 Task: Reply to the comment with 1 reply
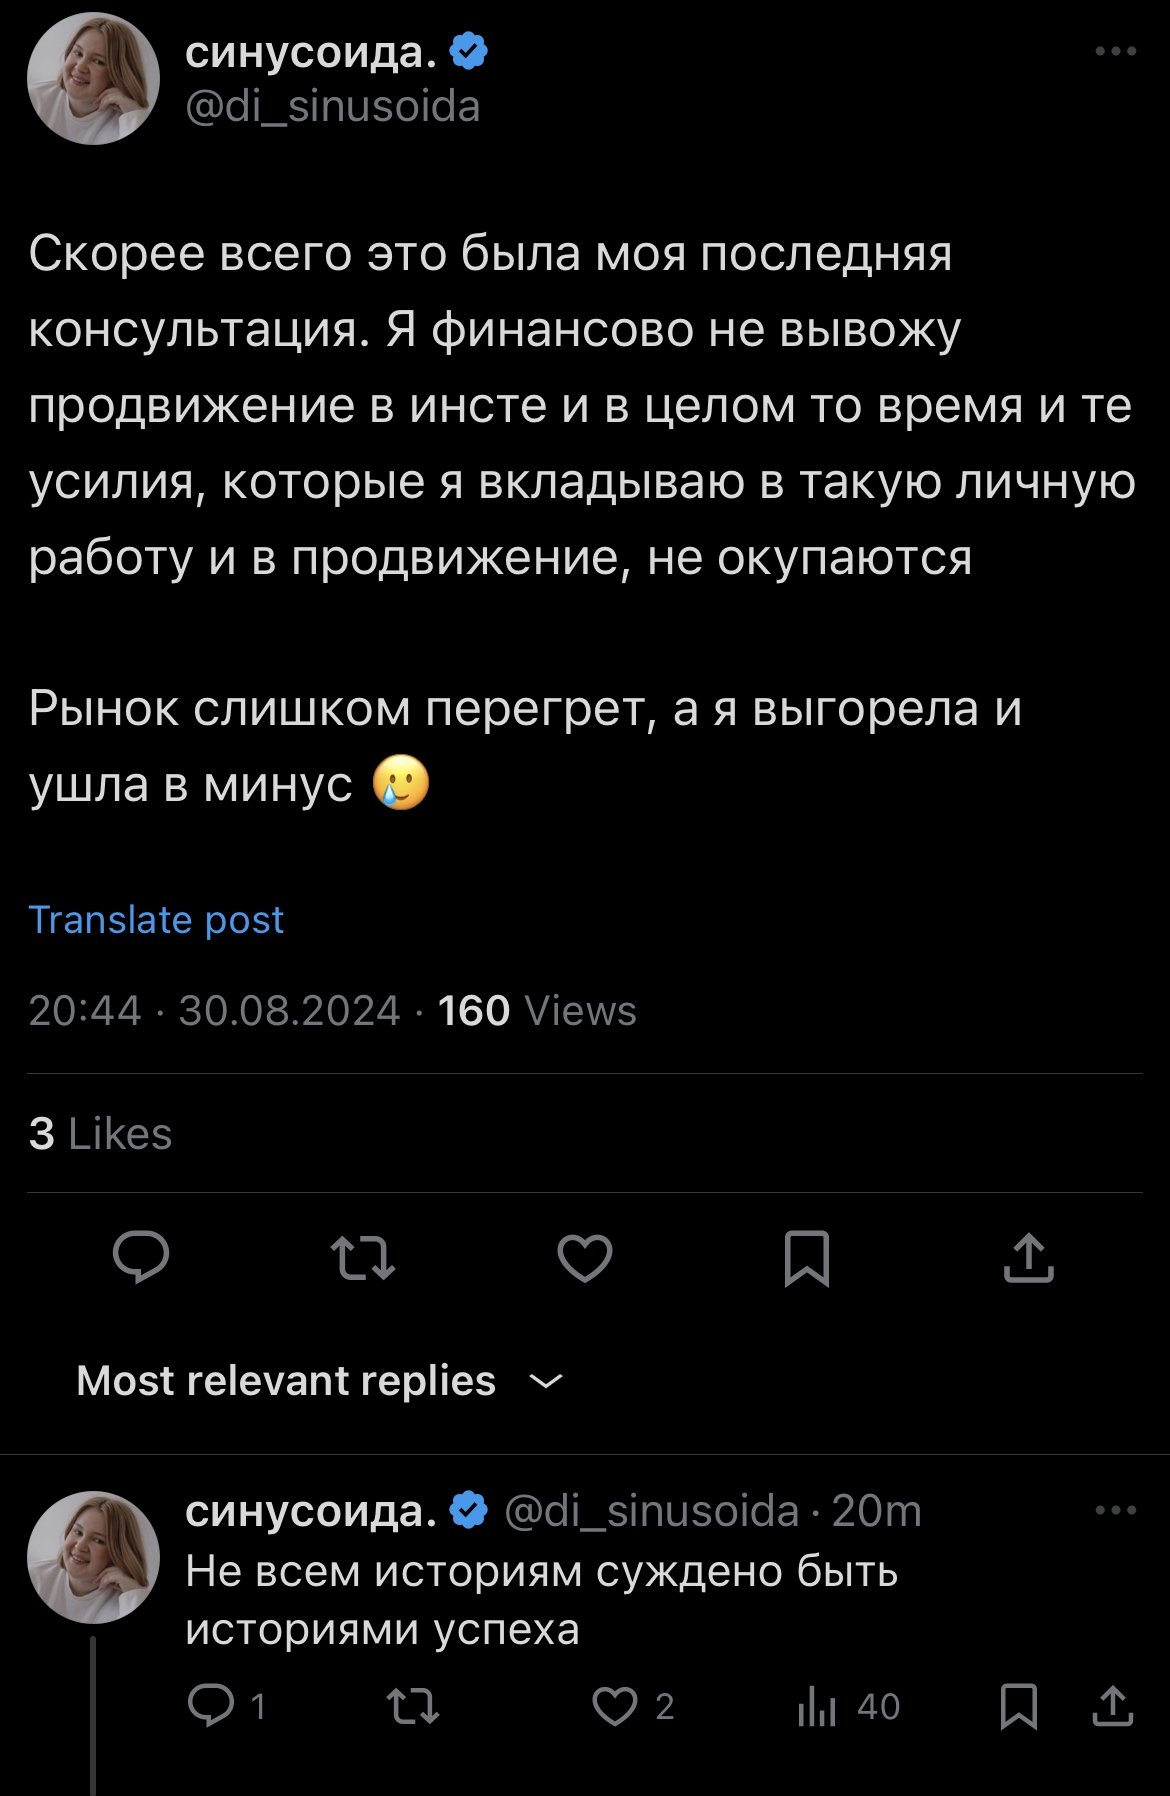211,1706
